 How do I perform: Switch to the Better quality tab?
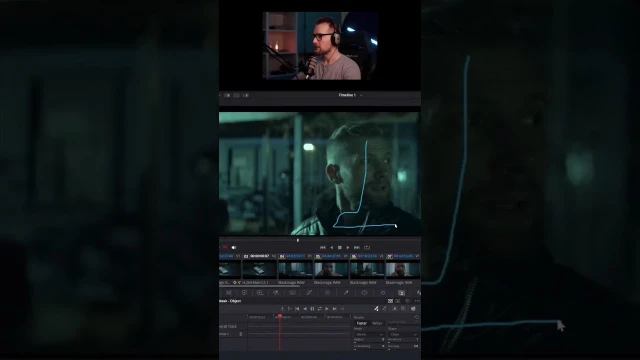[377, 323]
